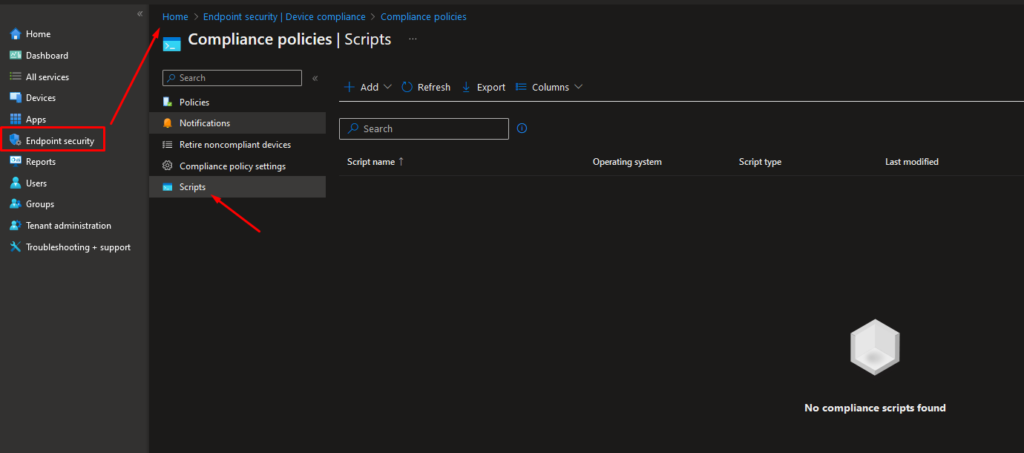
Task: Click the Last modified column header
Action: [912, 162]
